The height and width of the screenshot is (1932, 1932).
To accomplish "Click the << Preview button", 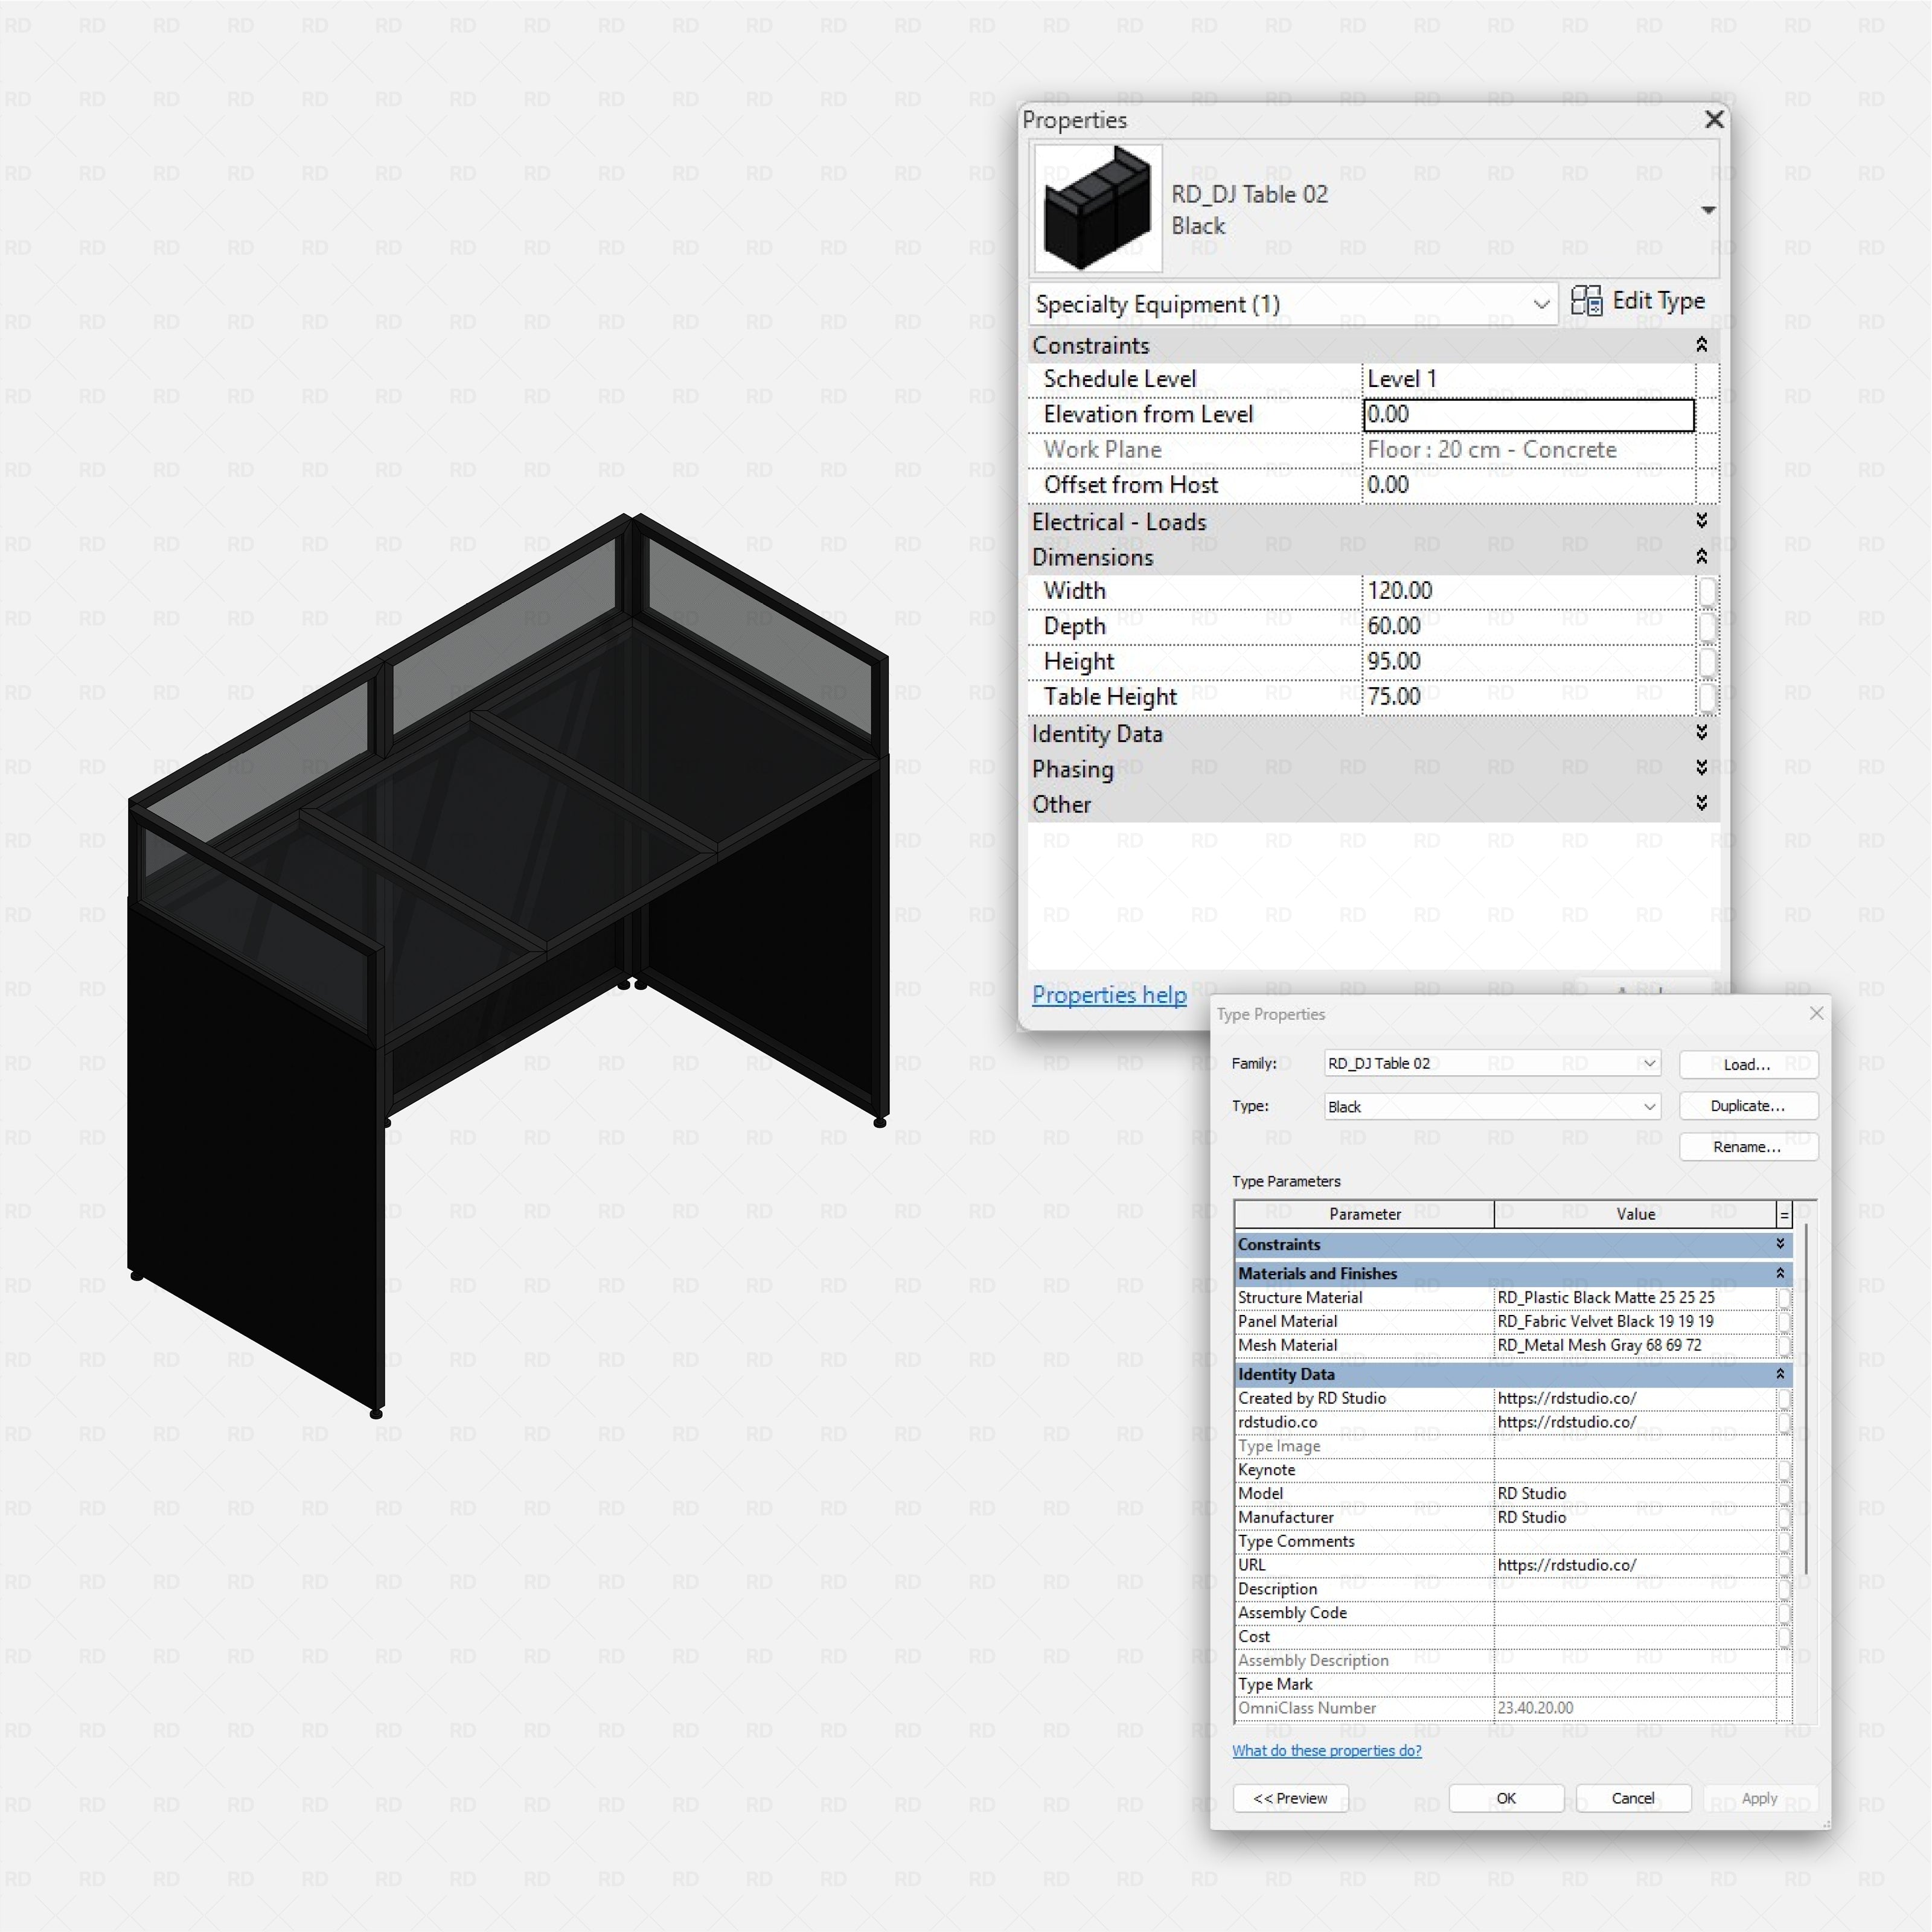I will pyautogui.click(x=1290, y=1798).
